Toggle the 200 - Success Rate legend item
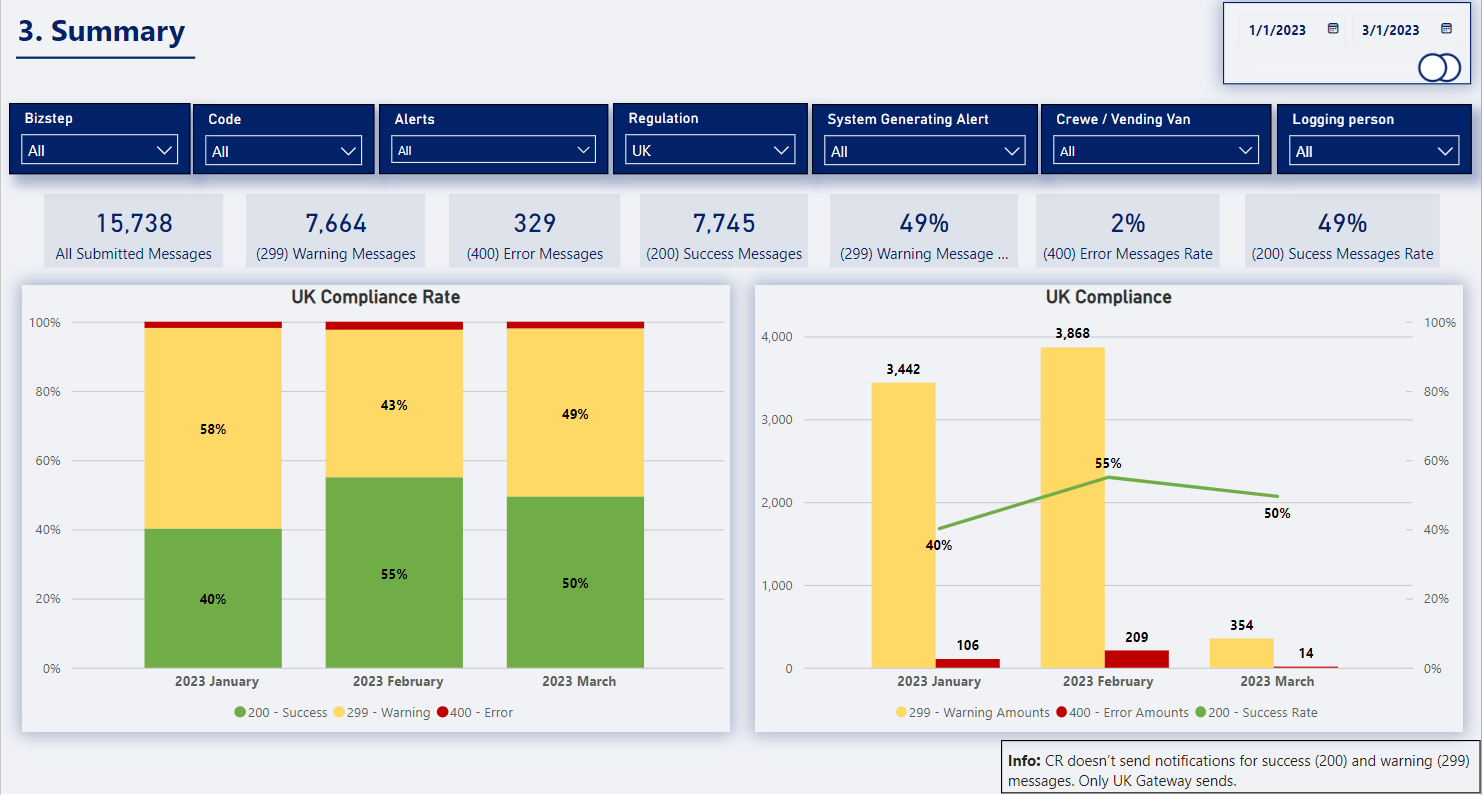 point(1256,713)
